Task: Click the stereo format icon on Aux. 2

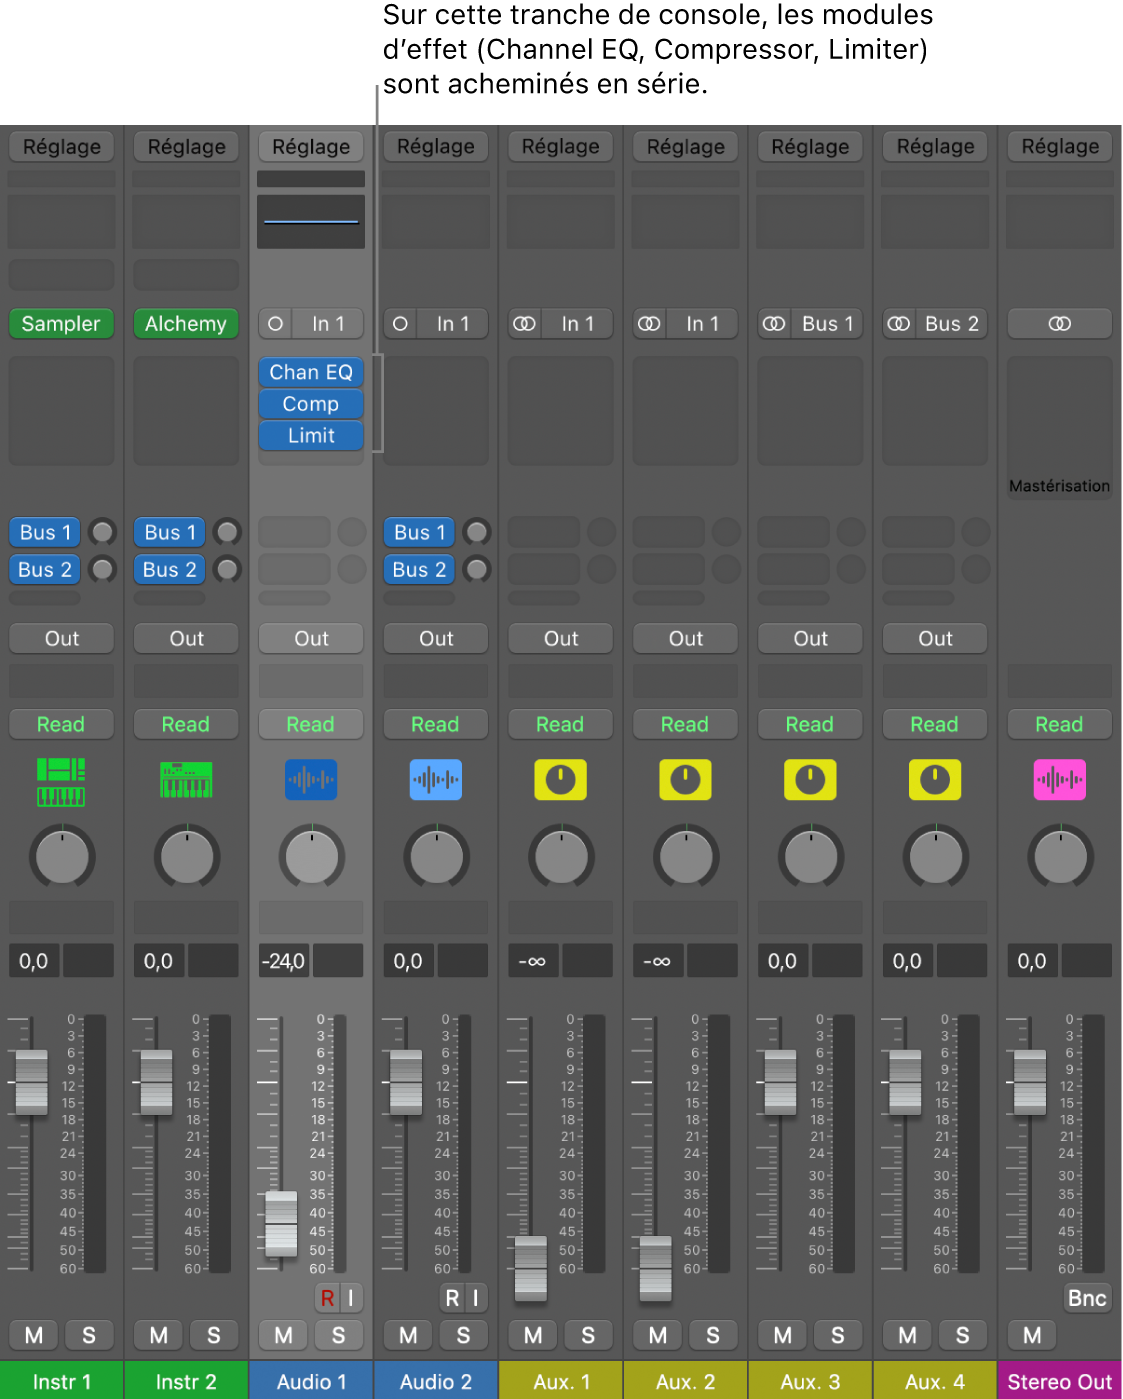Action: [x=649, y=323]
